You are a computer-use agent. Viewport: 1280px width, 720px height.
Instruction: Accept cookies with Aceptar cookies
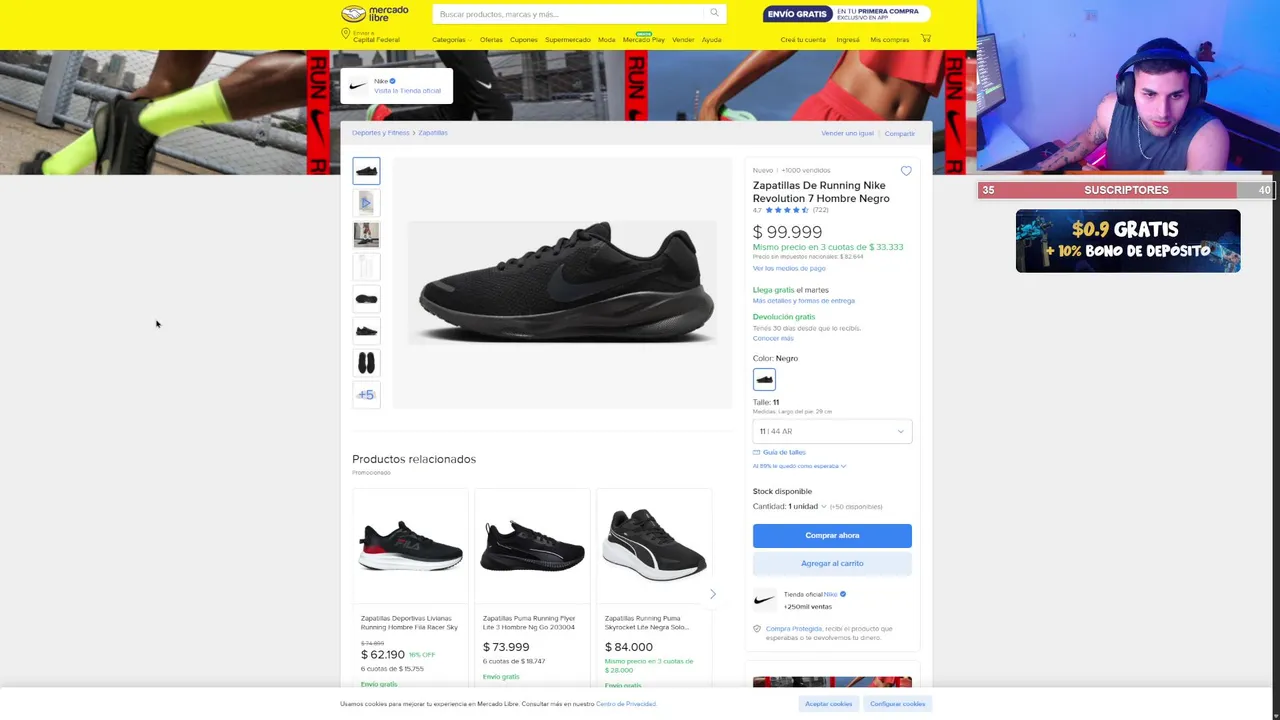point(829,704)
